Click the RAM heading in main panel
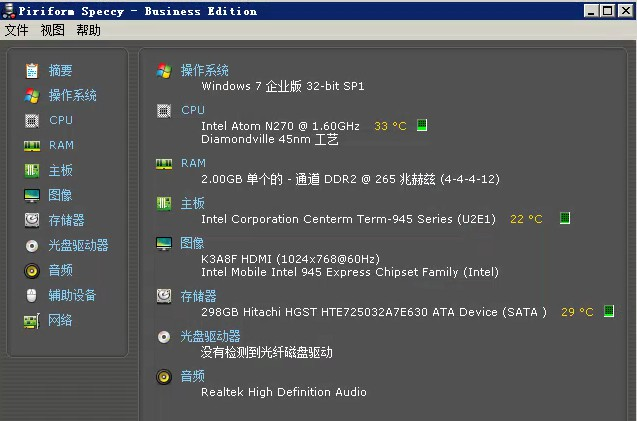Viewport: 637px width, 421px height. click(193, 163)
